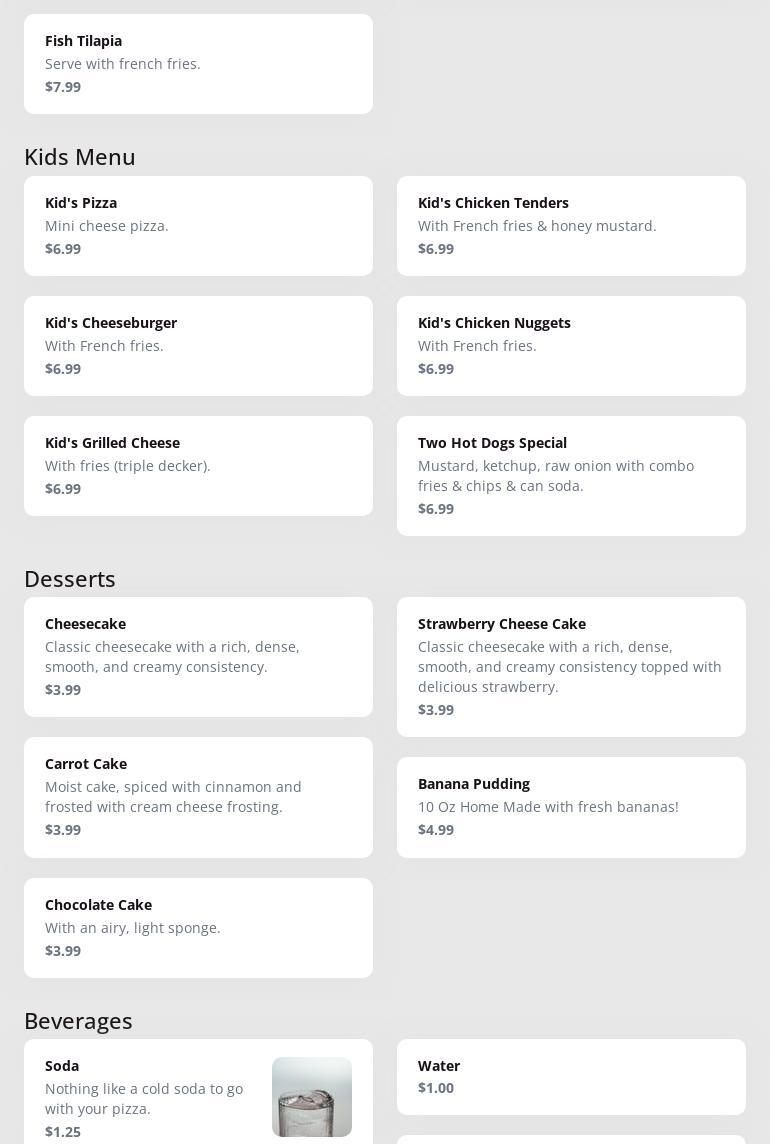Click the Kid's Cheeseburger item
The width and height of the screenshot is (770, 1144).
[x=198, y=345]
